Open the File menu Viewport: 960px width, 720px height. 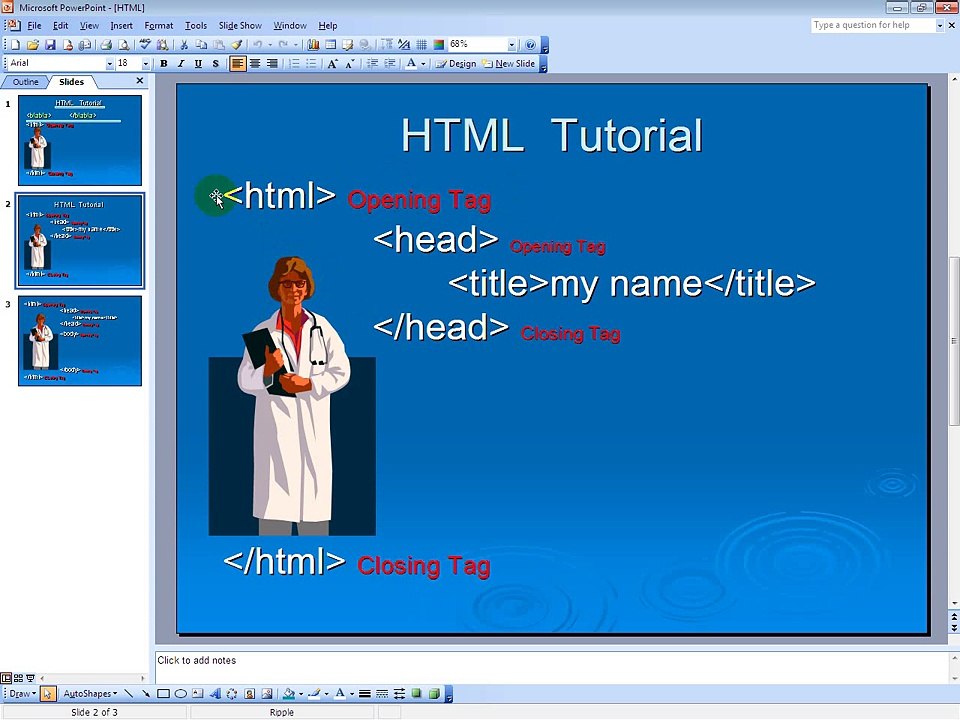coord(34,26)
